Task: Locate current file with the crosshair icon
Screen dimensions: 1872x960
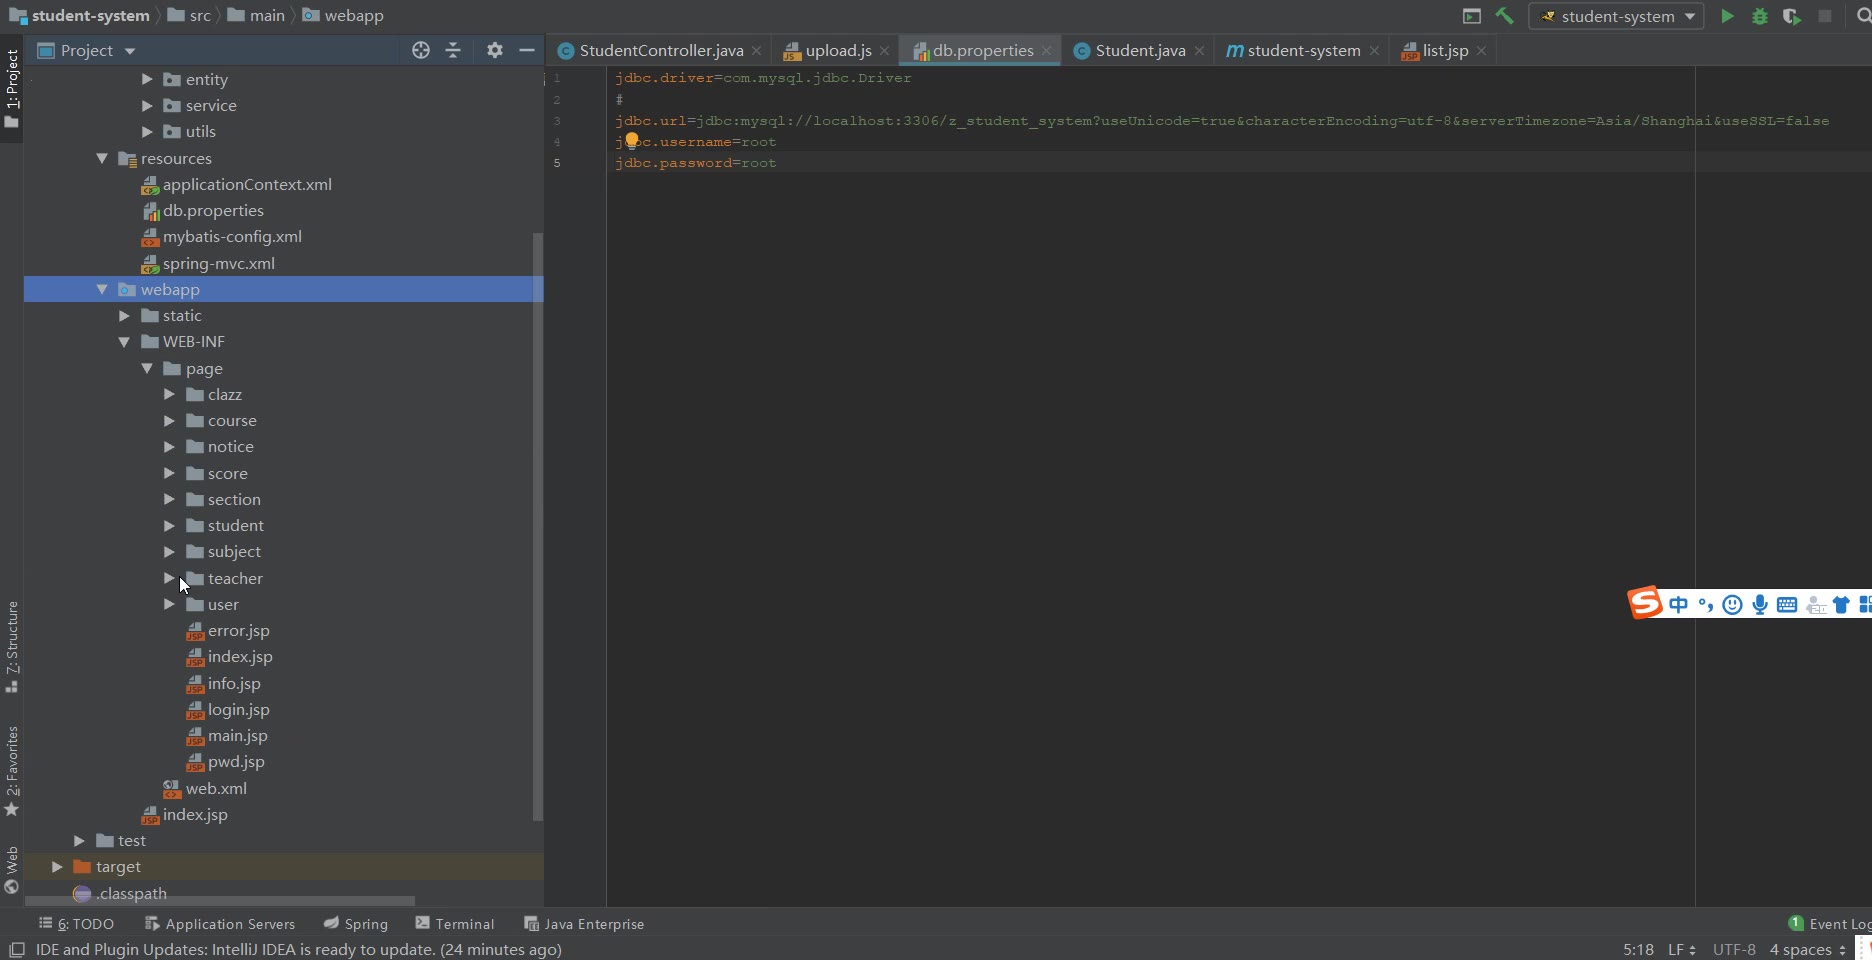Action: click(x=421, y=50)
